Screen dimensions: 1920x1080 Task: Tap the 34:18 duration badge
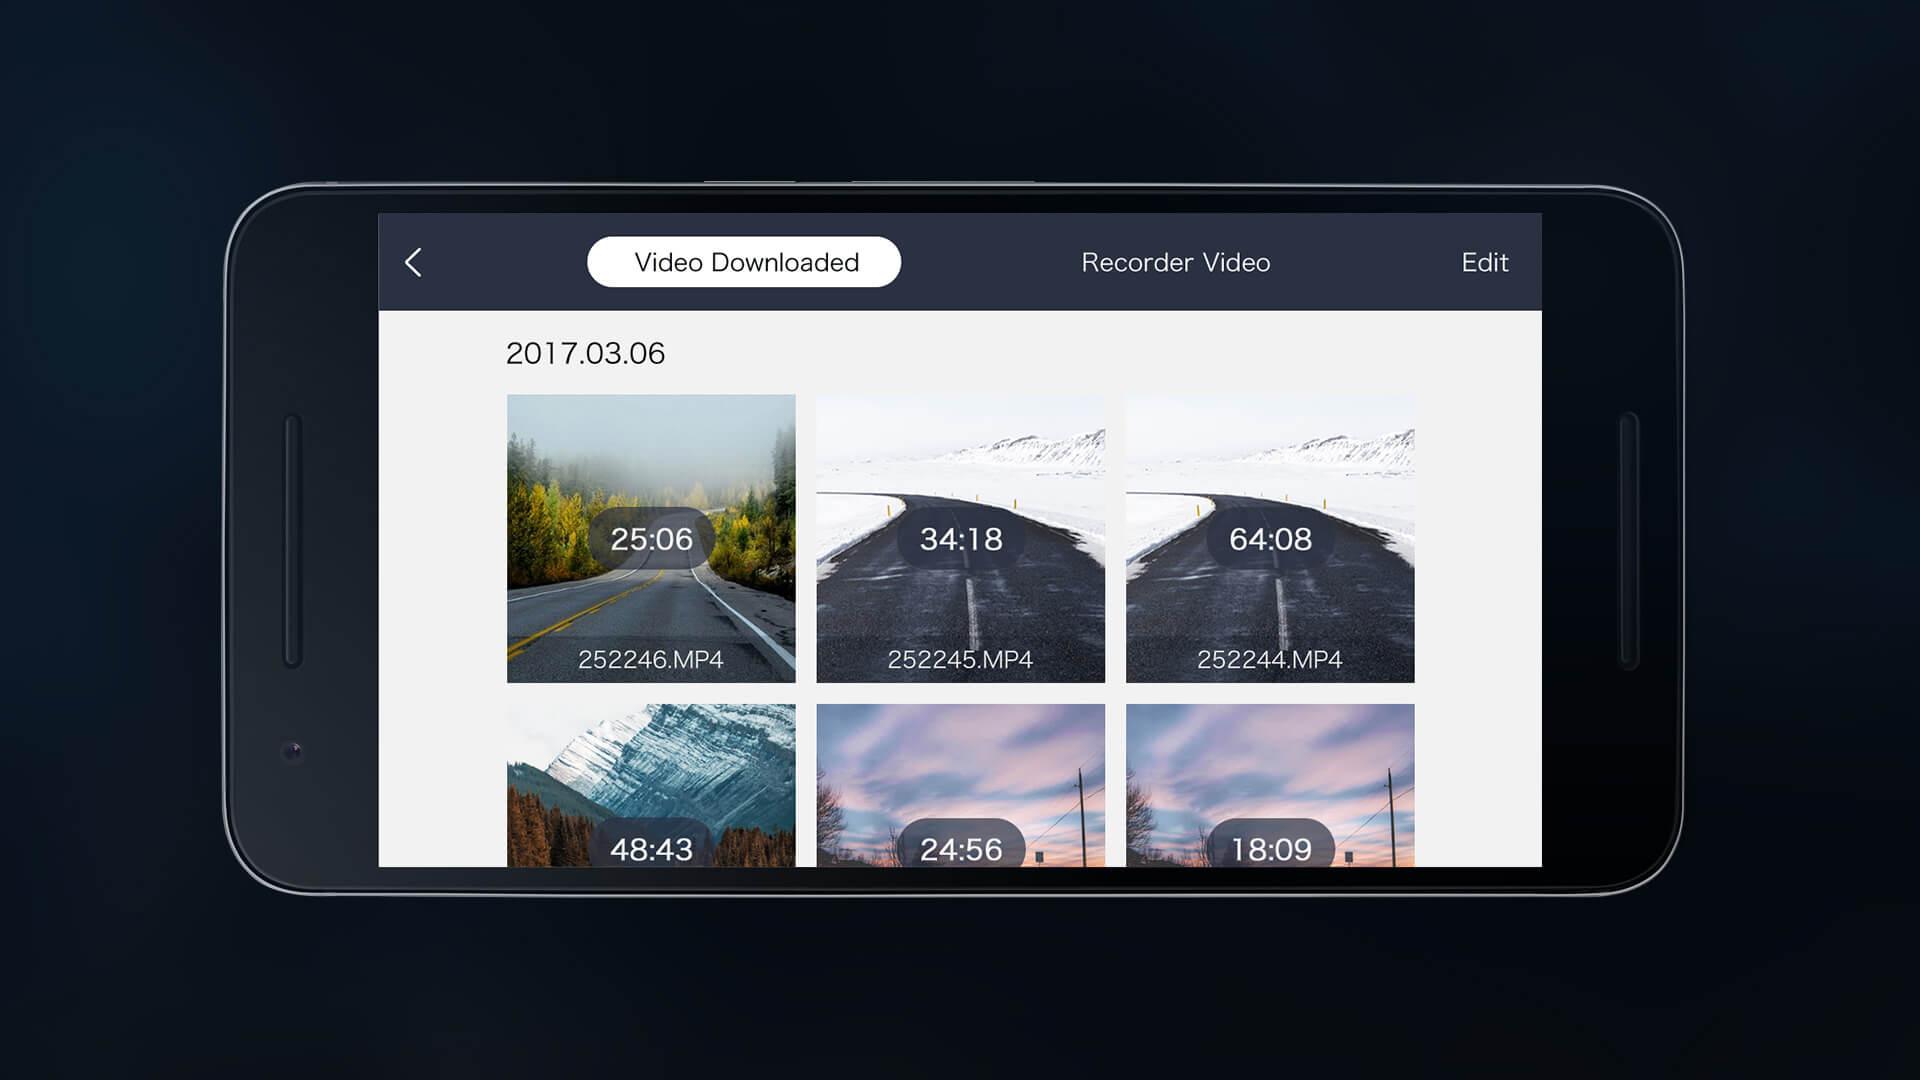click(960, 539)
